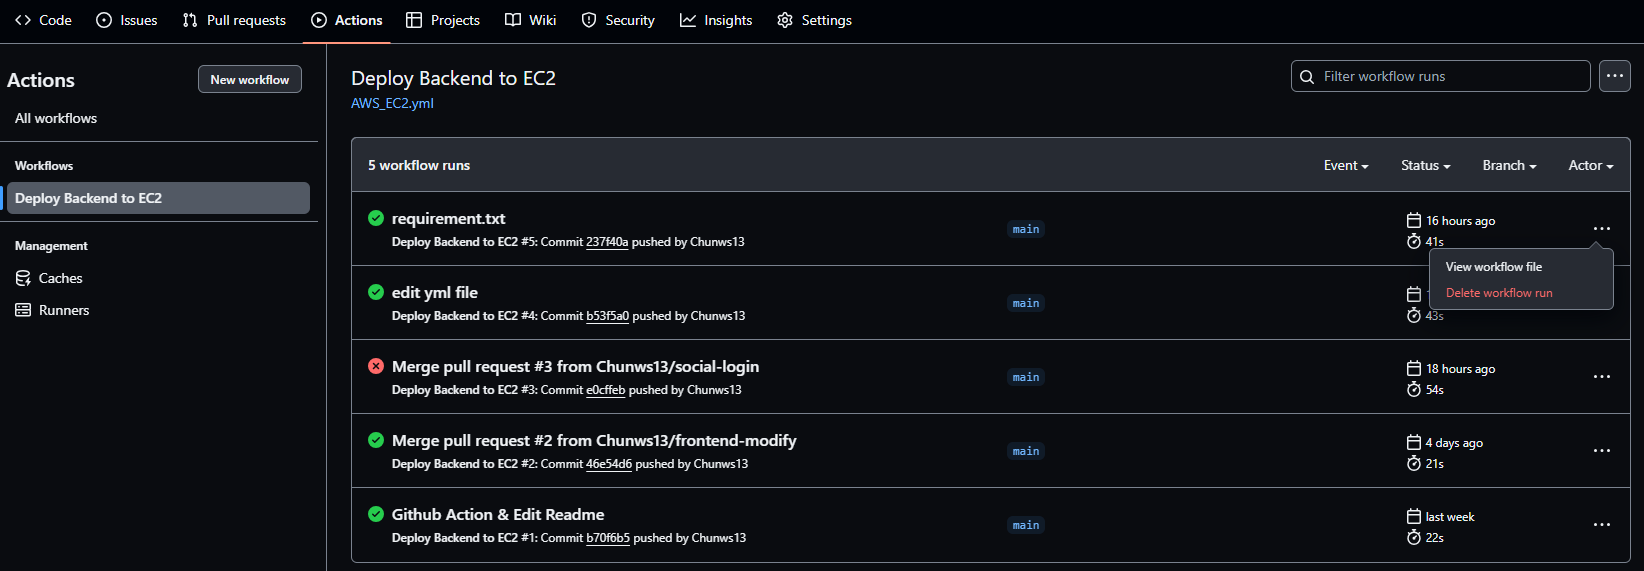Expand the Branch filter dropdown
Viewport: 1644px width, 571px height.
(1510, 165)
